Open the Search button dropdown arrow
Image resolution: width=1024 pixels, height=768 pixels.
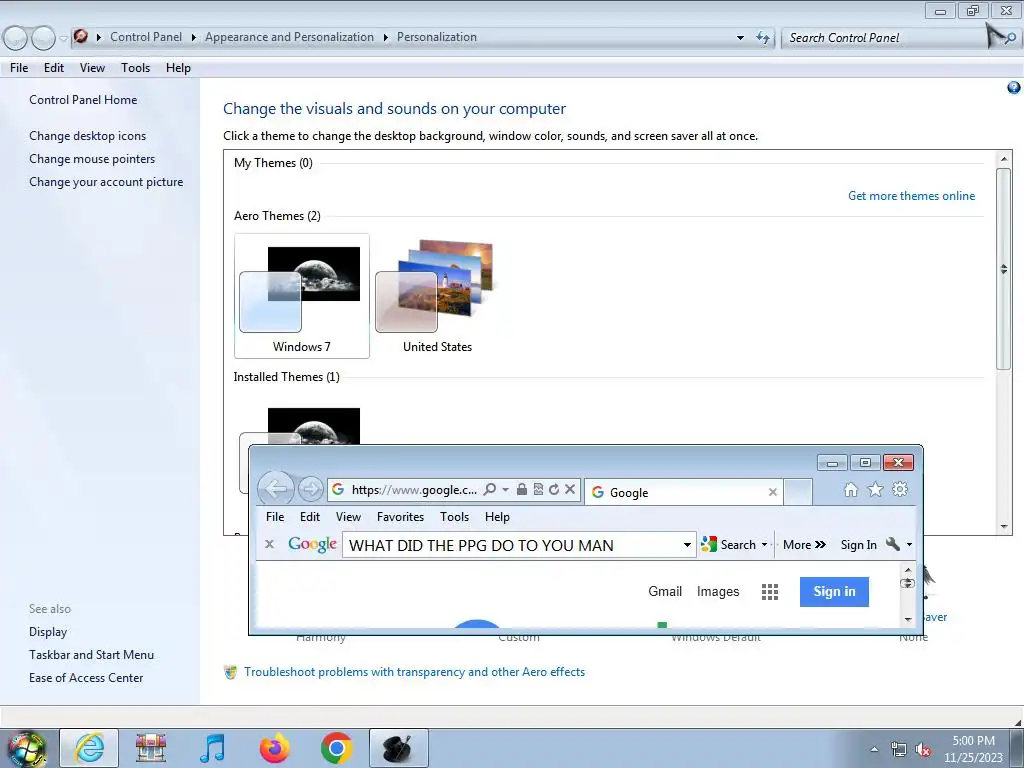click(764, 544)
